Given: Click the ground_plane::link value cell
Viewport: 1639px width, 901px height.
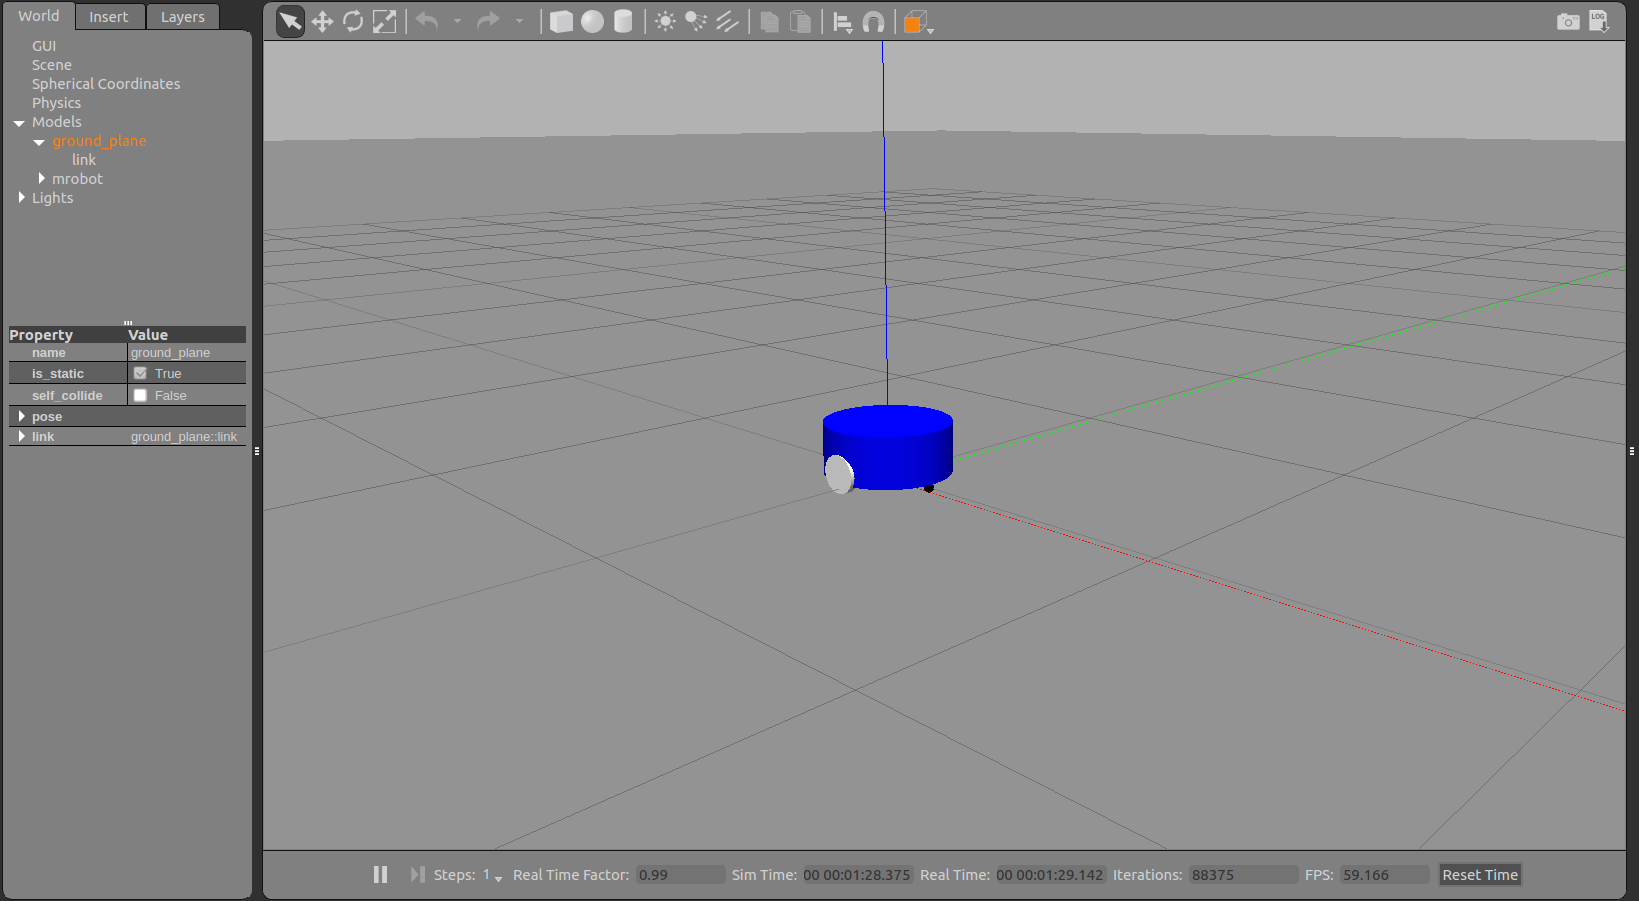Looking at the screenshot, I should (187, 437).
